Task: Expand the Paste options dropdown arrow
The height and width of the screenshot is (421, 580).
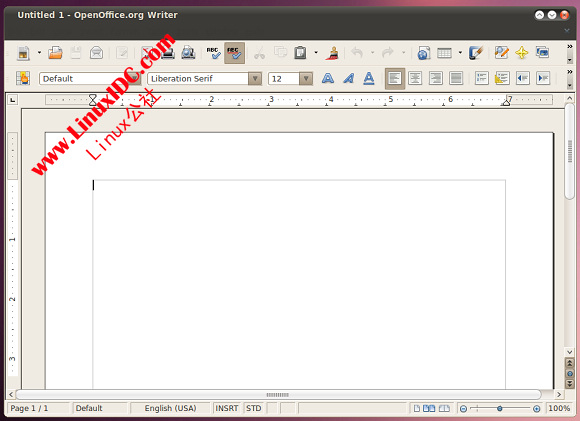Action: (x=316, y=53)
